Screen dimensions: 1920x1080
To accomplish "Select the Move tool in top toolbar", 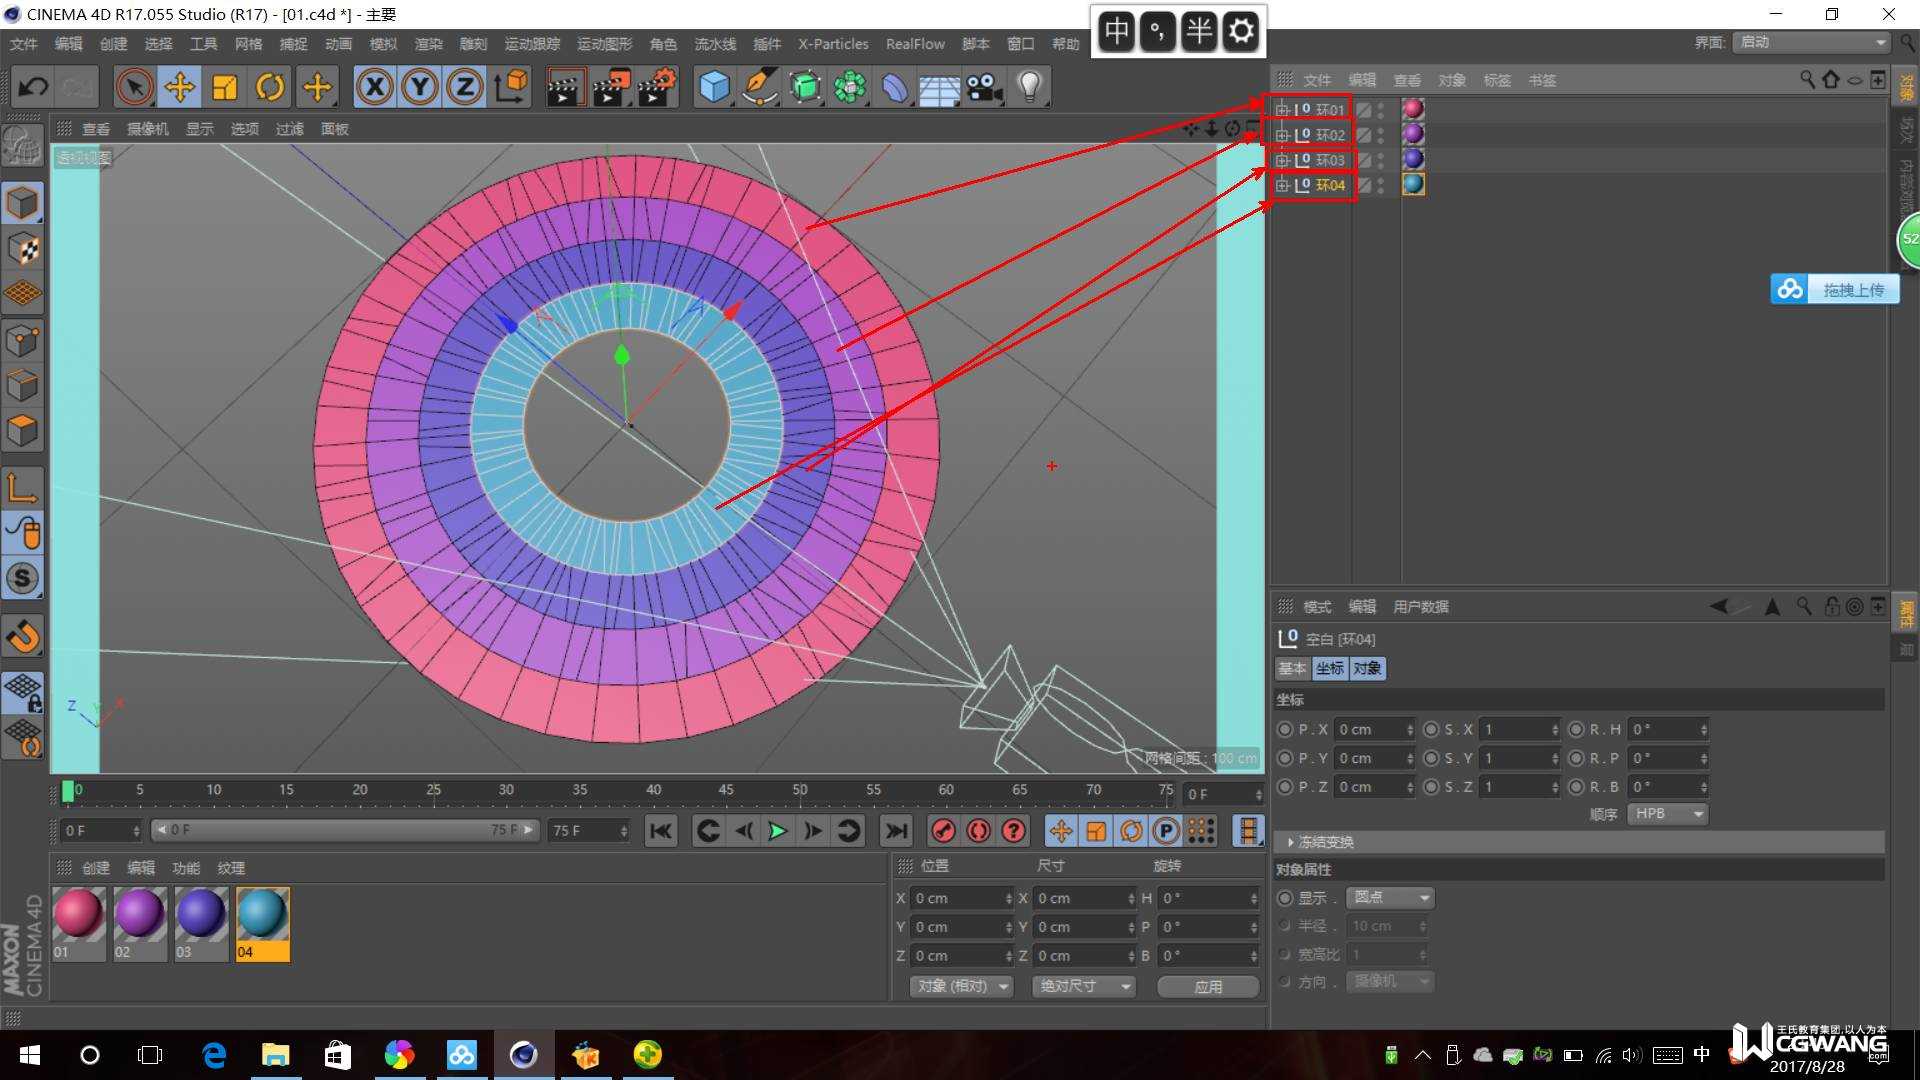I will [x=180, y=87].
